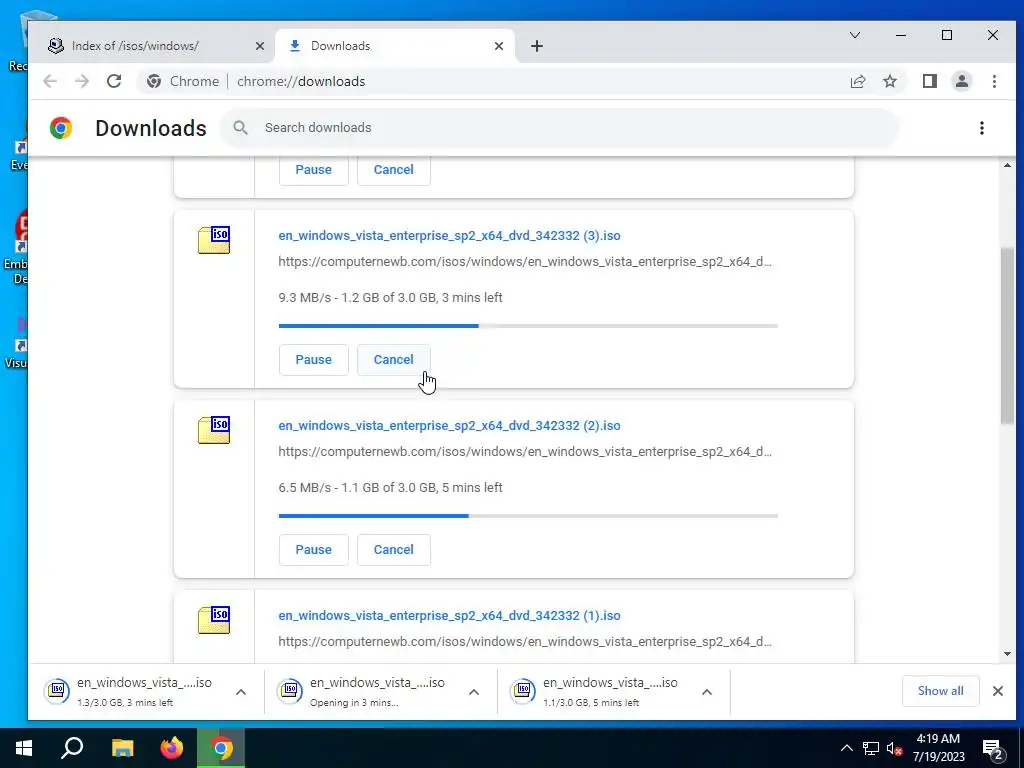1024x768 pixels.
Task: Open the (2).iso file name link
Action: coord(449,426)
